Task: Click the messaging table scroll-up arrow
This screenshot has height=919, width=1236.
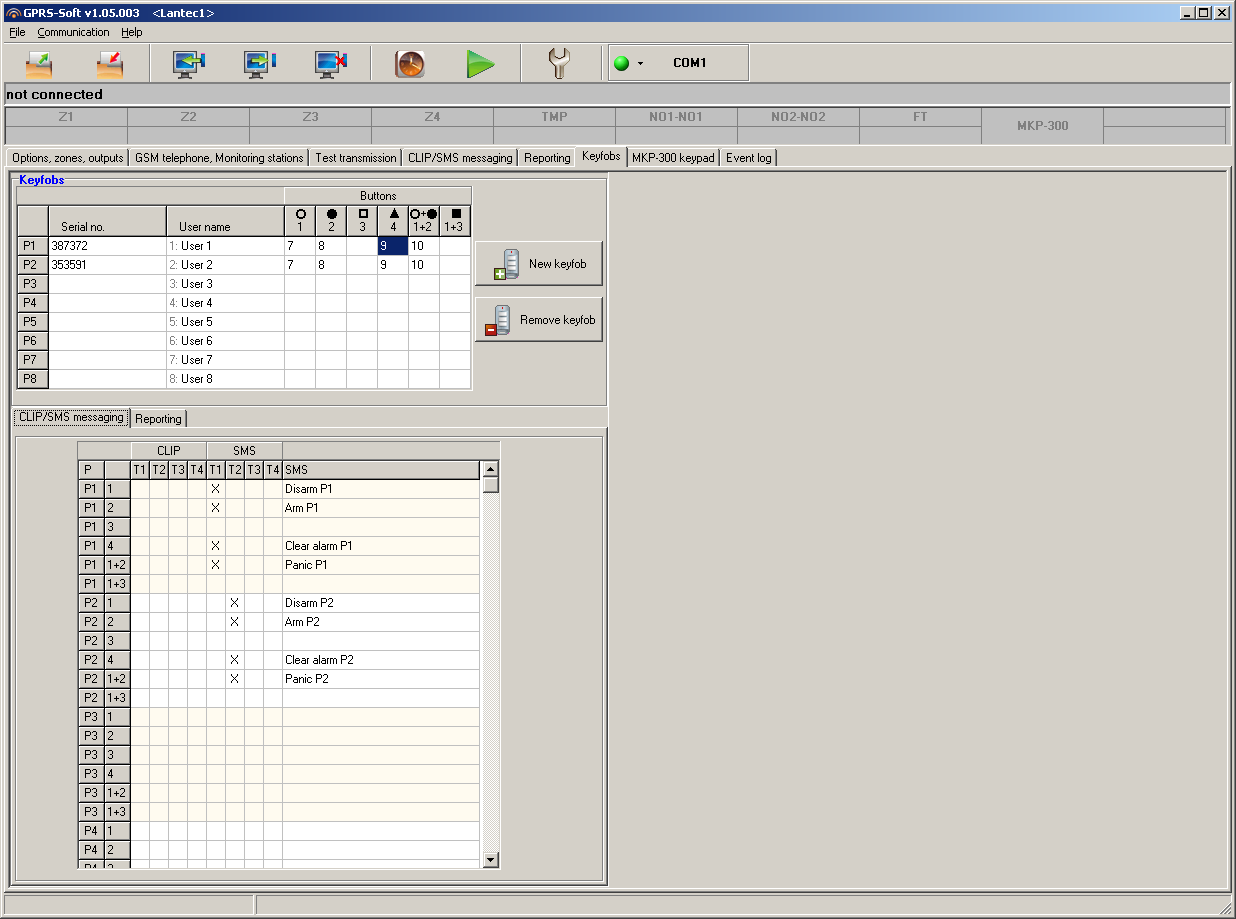Action: pos(490,469)
